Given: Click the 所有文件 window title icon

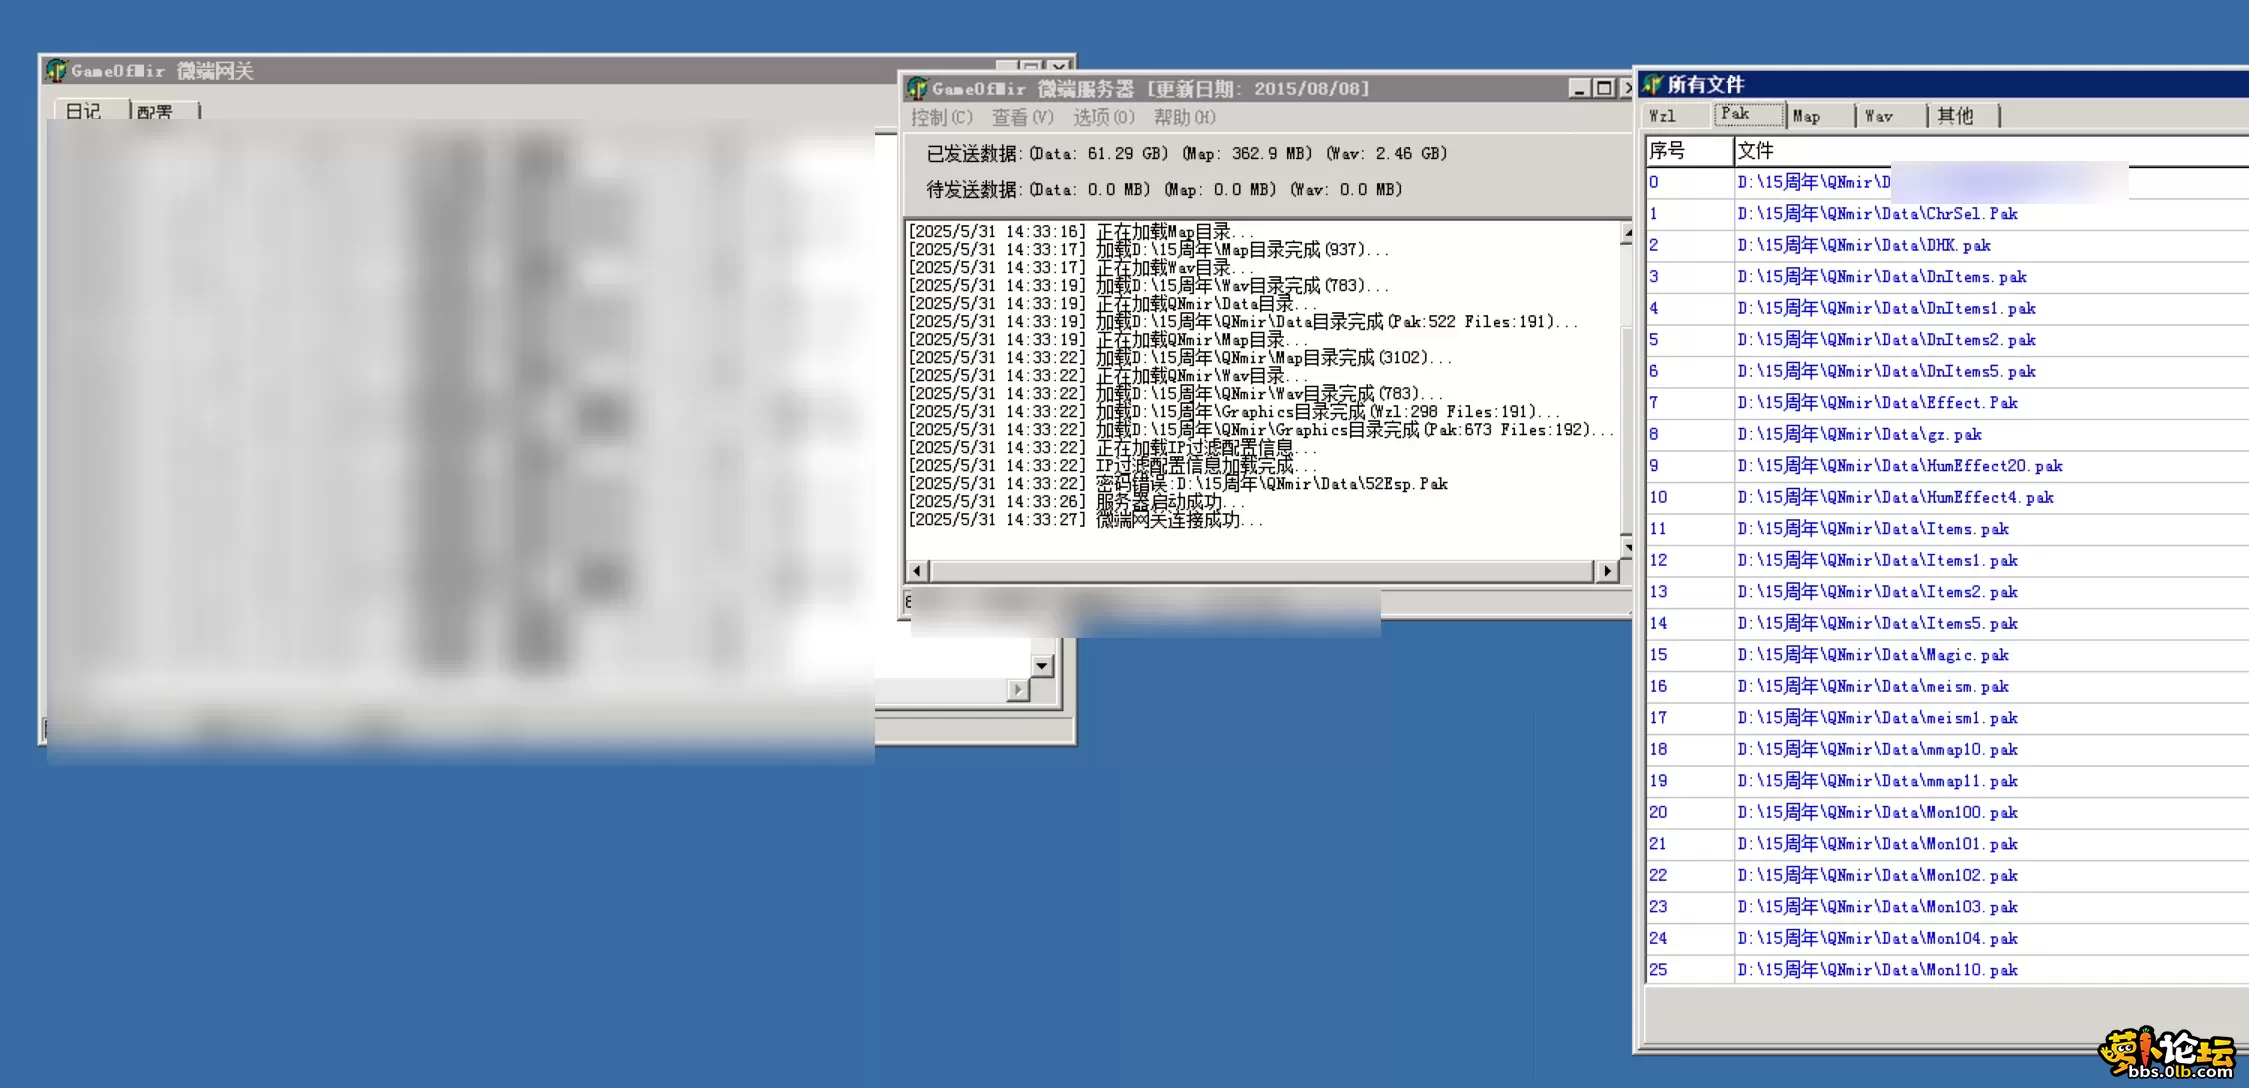Looking at the screenshot, I should click(x=1653, y=85).
